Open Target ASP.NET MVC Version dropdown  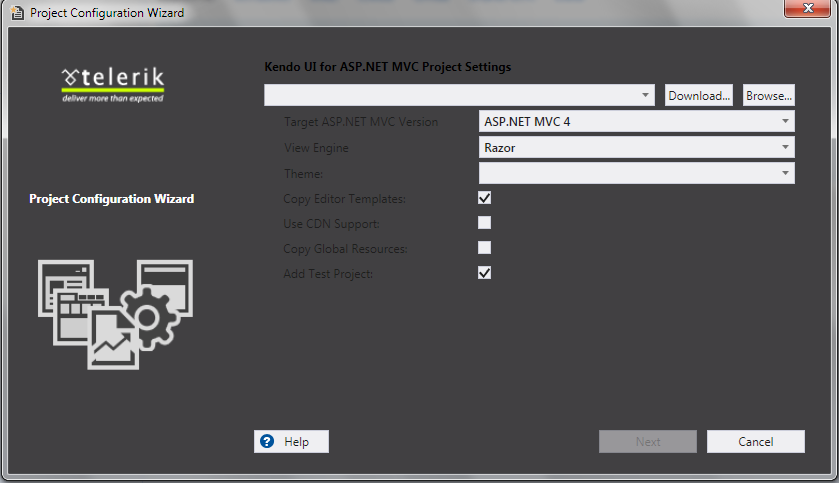(637, 121)
